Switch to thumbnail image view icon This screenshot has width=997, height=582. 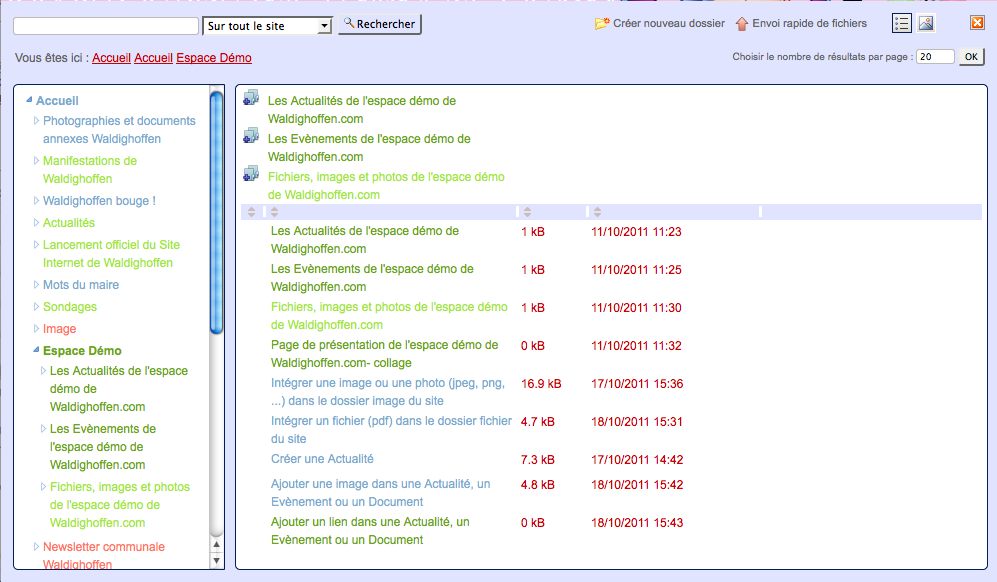(x=926, y=23)
